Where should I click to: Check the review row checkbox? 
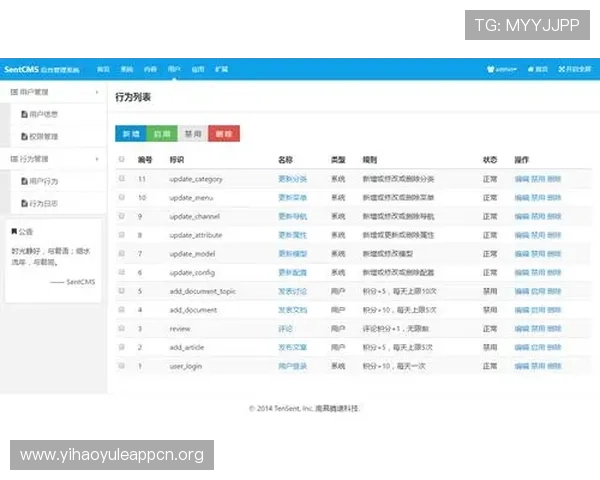(x=121, y=328)
